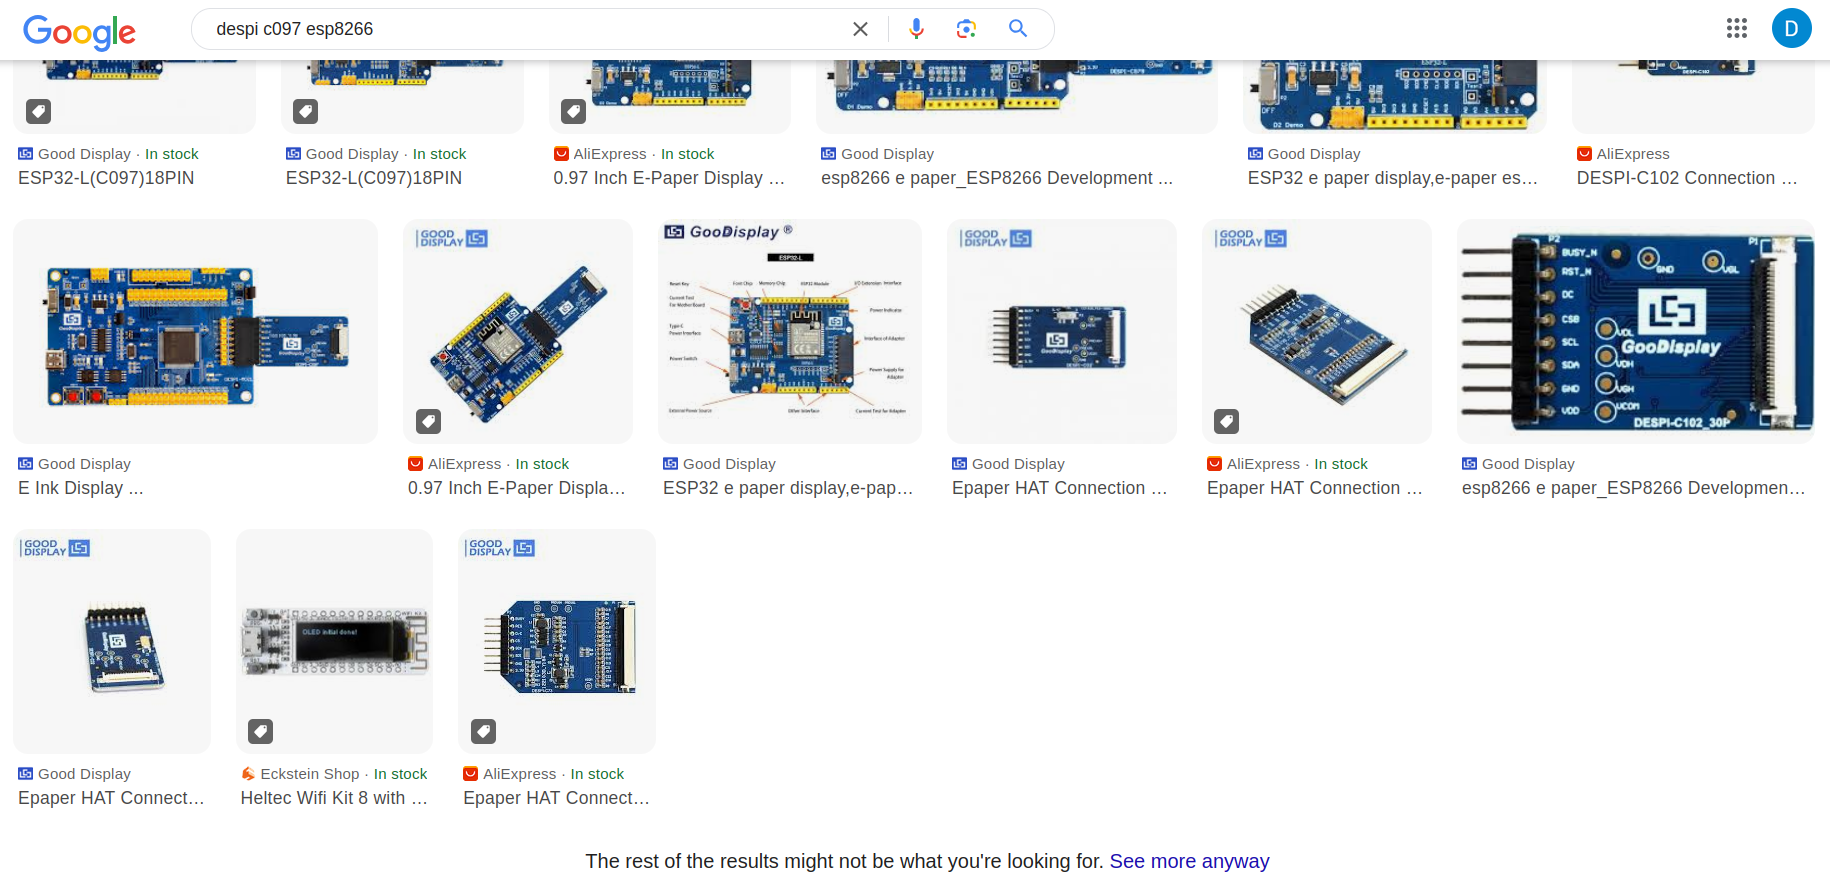Click Eckstein Shop source label
This screenshot has width=1830, height=883.
(x=309, y=774)
